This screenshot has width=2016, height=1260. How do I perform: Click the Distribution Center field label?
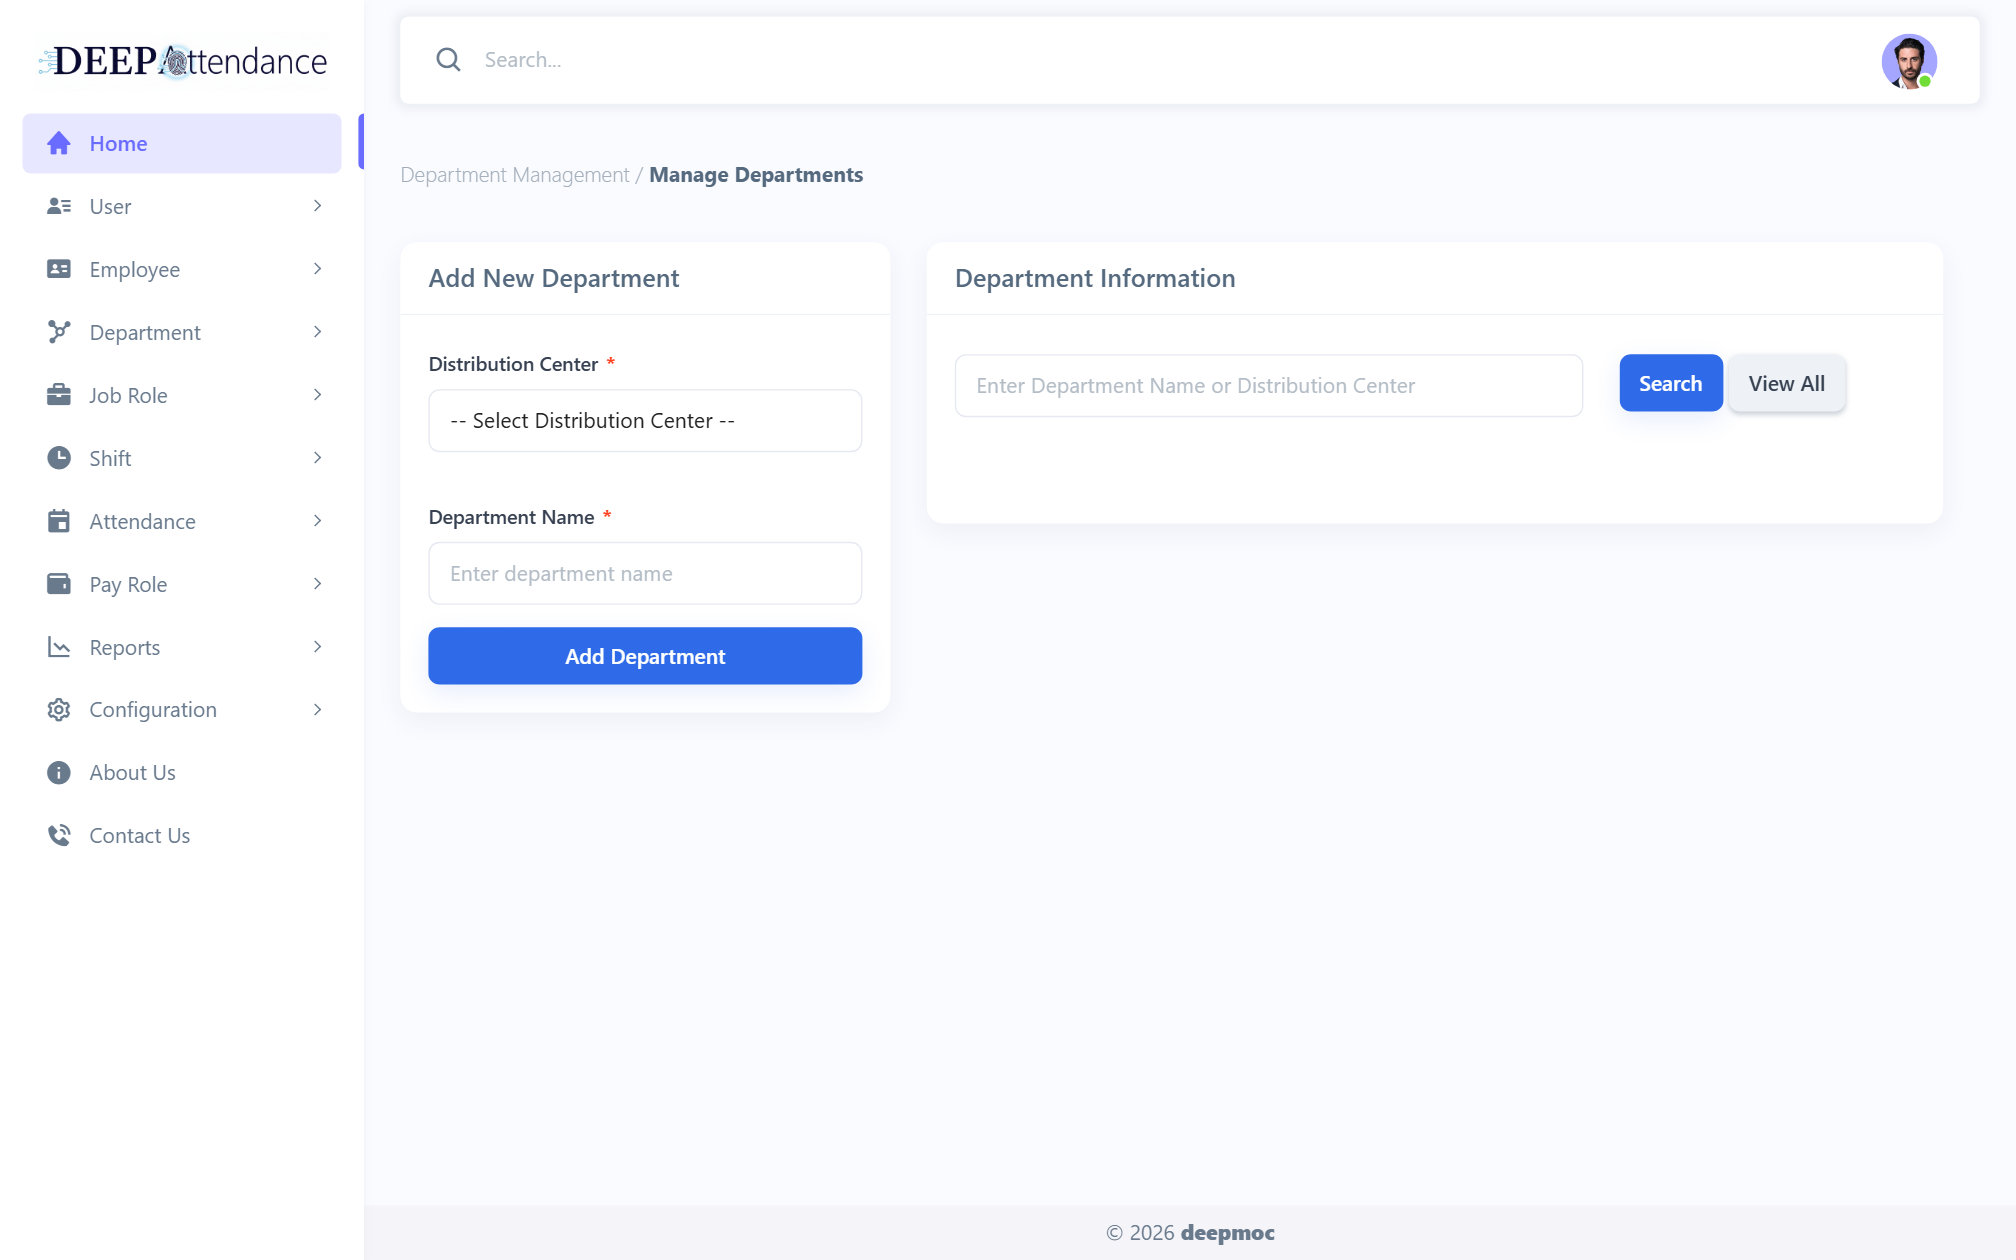513,364
